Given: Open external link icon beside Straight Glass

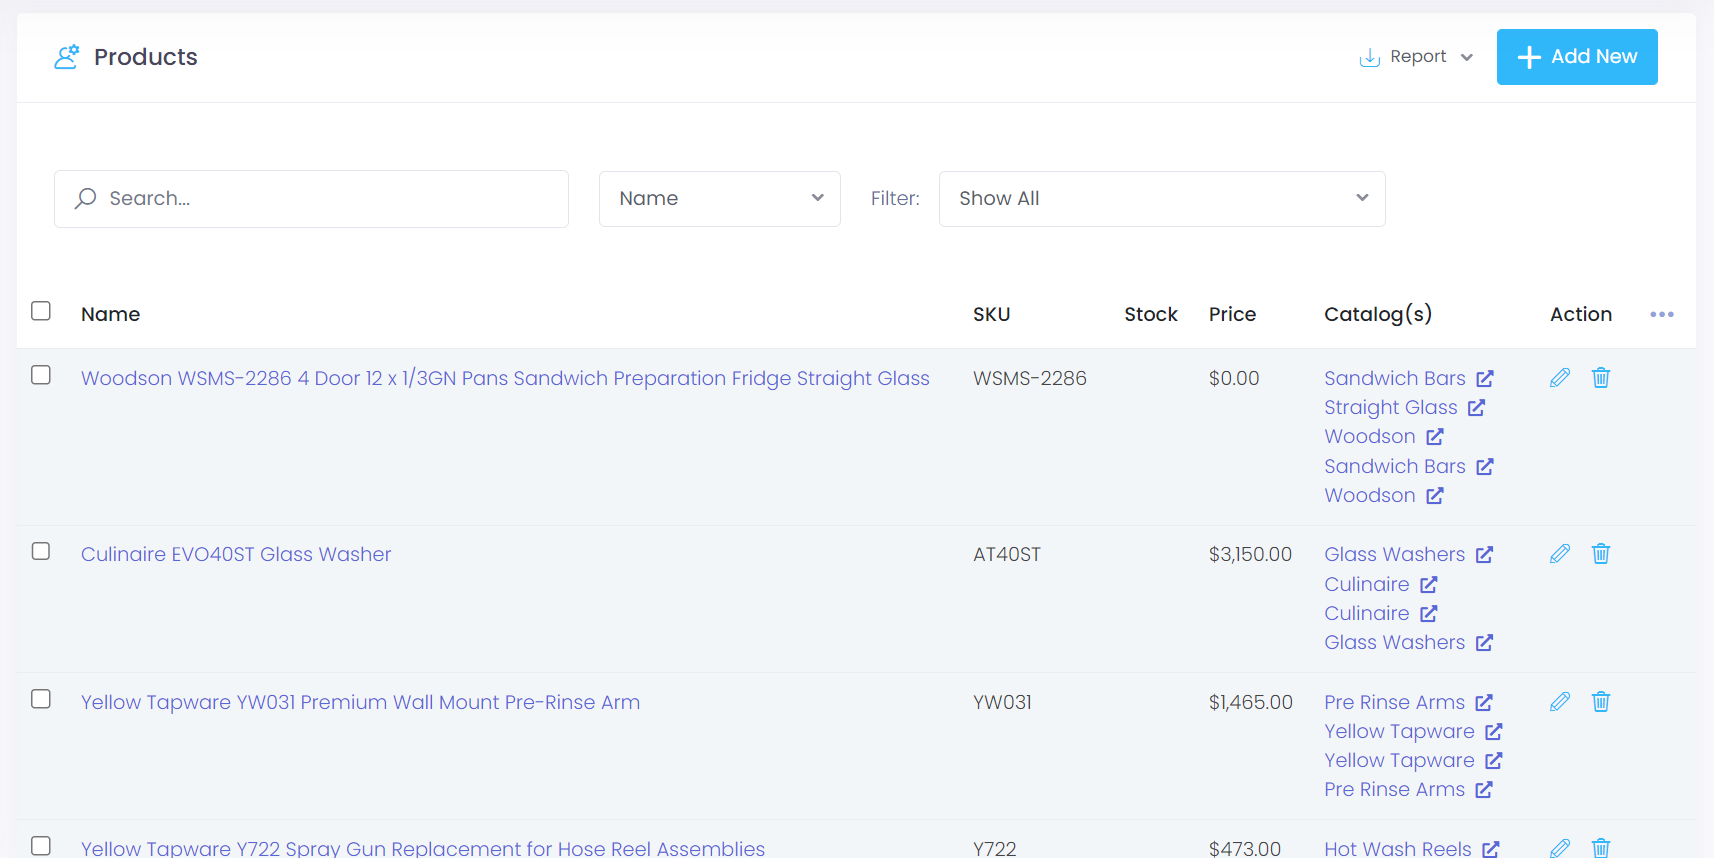Looking at the screenshot, I should (1477, 407).
